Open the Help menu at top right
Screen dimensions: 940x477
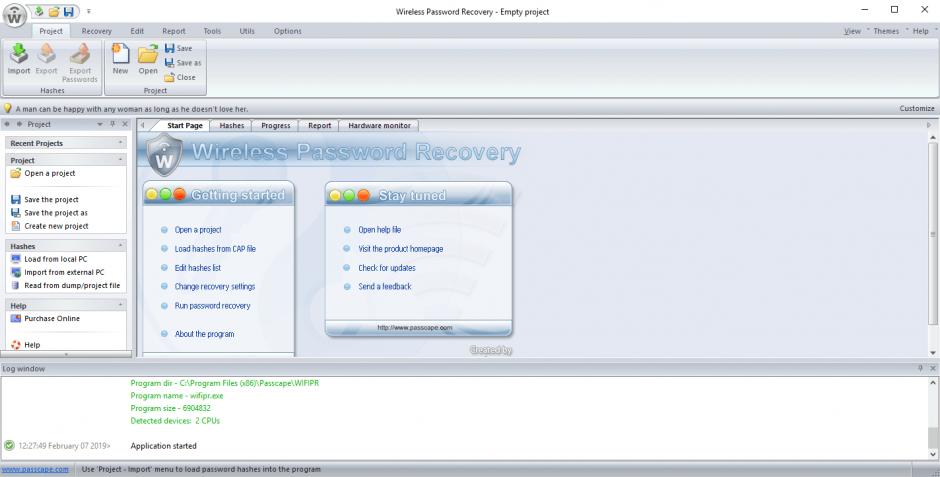tap(921, 31)
